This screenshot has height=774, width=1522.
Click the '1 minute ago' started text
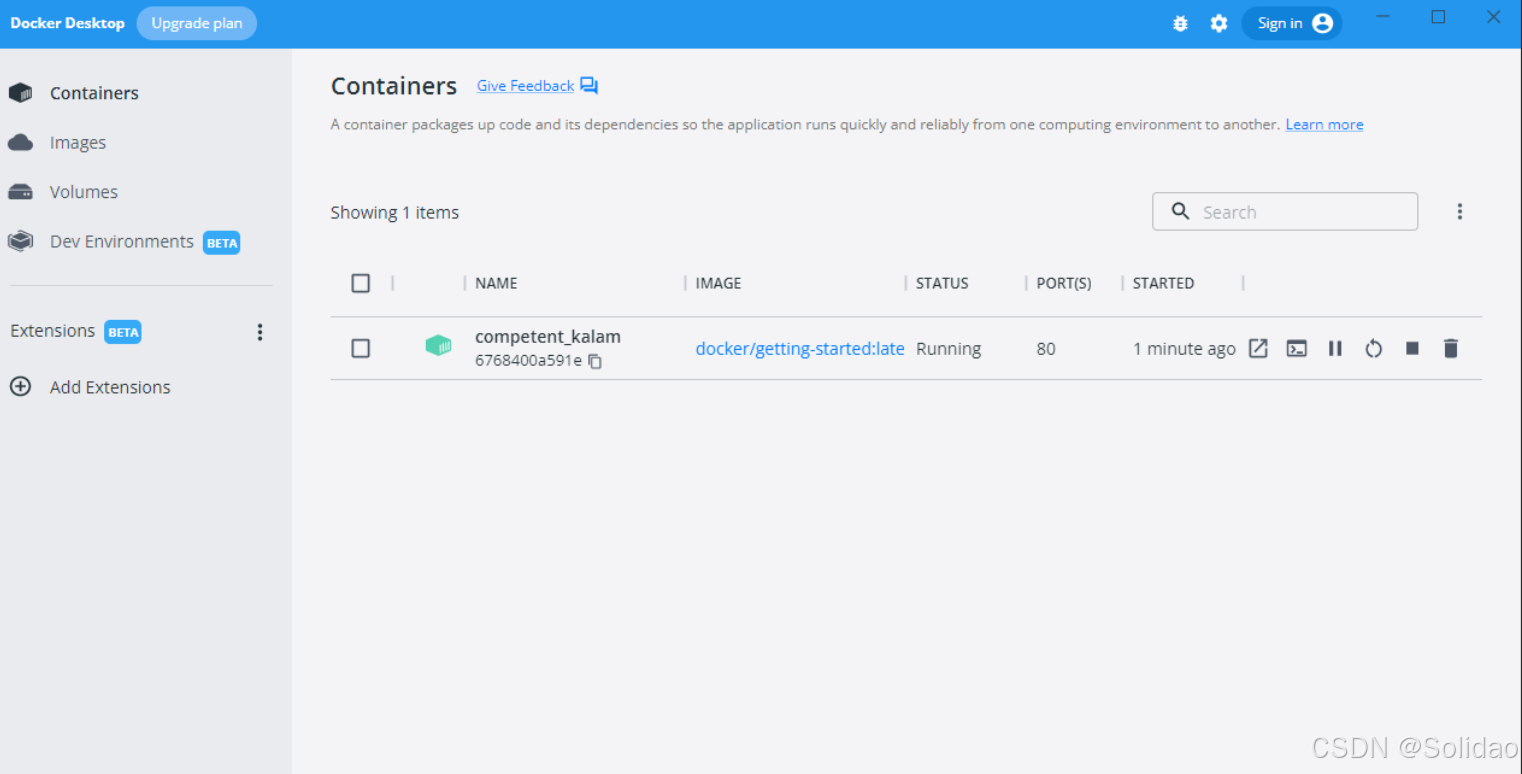(1184, 349)
